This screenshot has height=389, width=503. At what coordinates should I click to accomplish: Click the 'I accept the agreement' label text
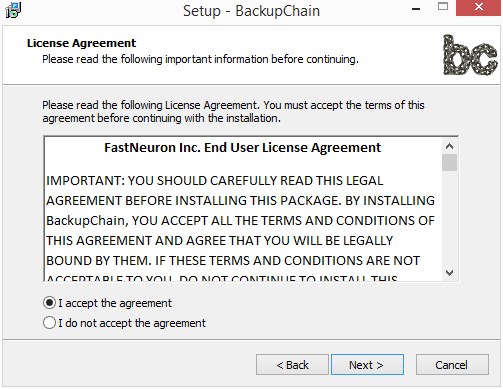(x=115, y=303)
